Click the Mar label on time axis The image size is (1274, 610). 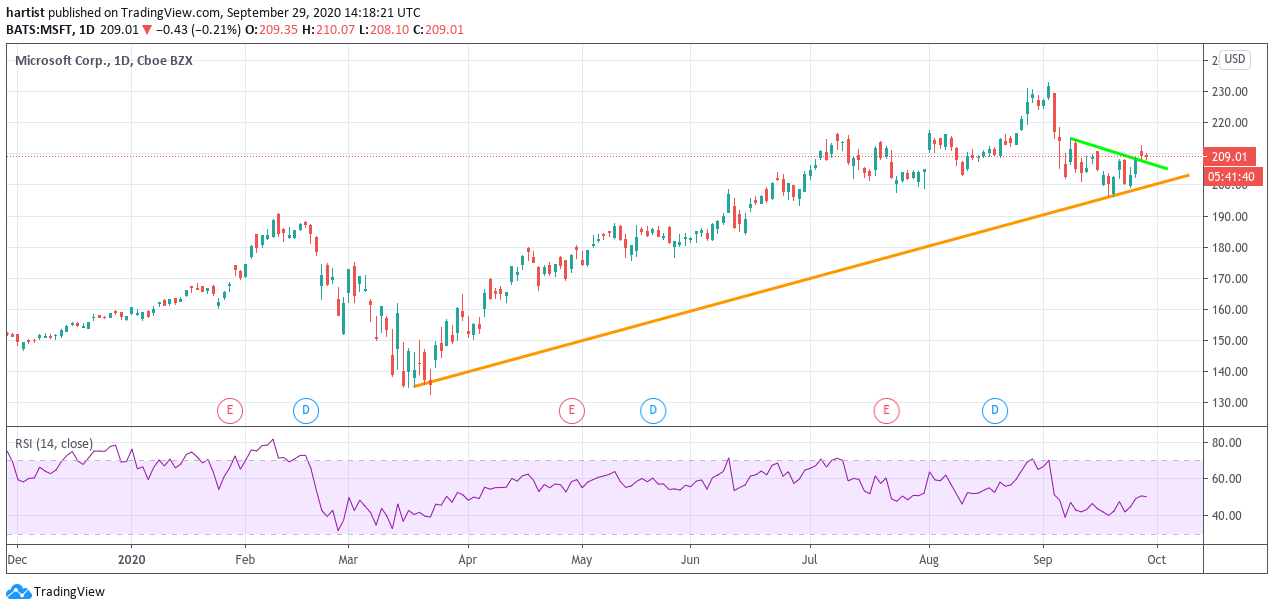[347, 560]
